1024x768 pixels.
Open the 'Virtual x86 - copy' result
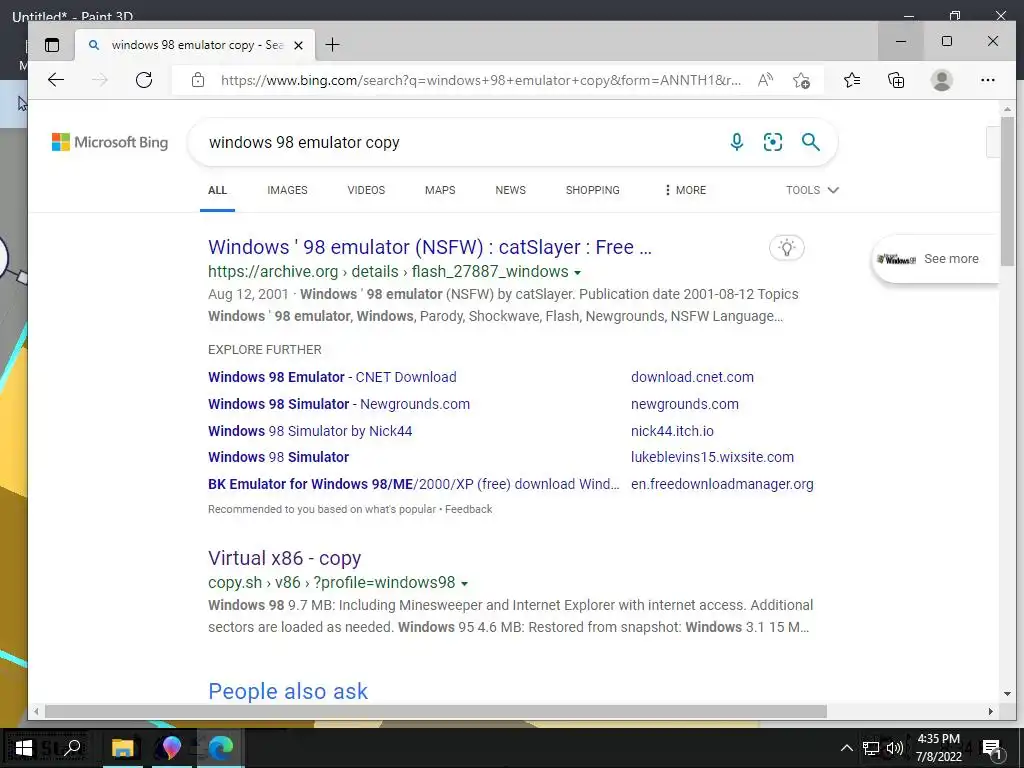point(285,558)
